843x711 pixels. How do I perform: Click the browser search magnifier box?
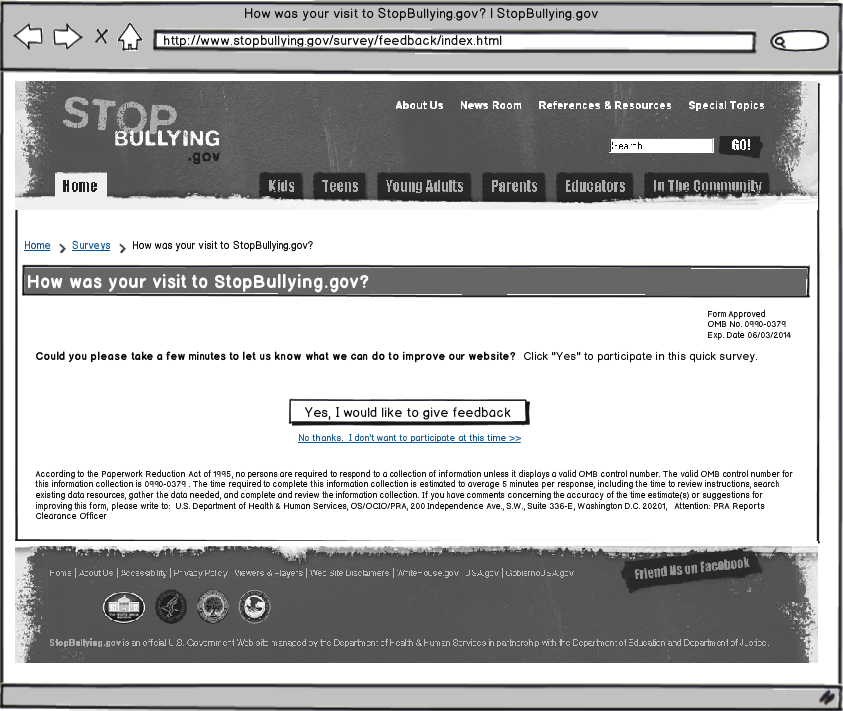799,41
